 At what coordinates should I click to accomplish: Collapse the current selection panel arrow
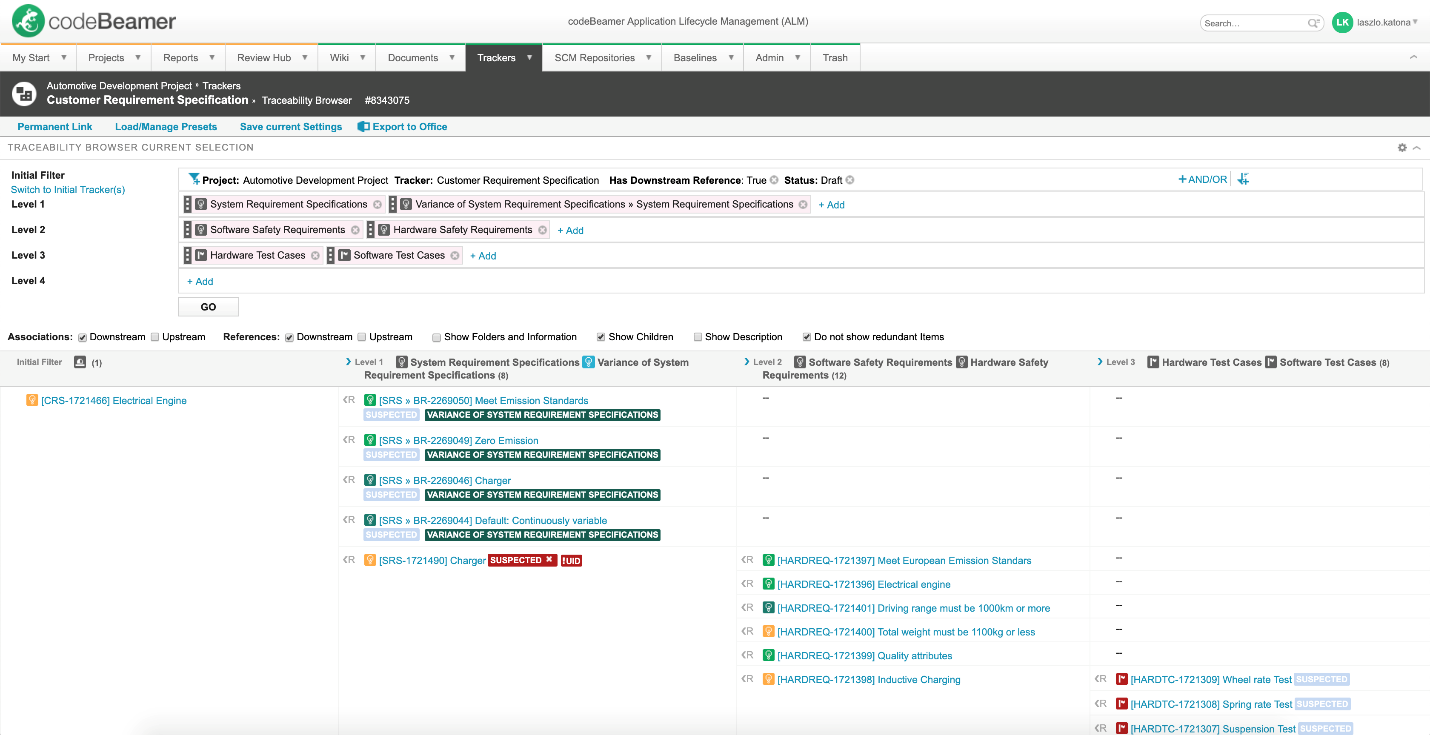[1416, 148]
